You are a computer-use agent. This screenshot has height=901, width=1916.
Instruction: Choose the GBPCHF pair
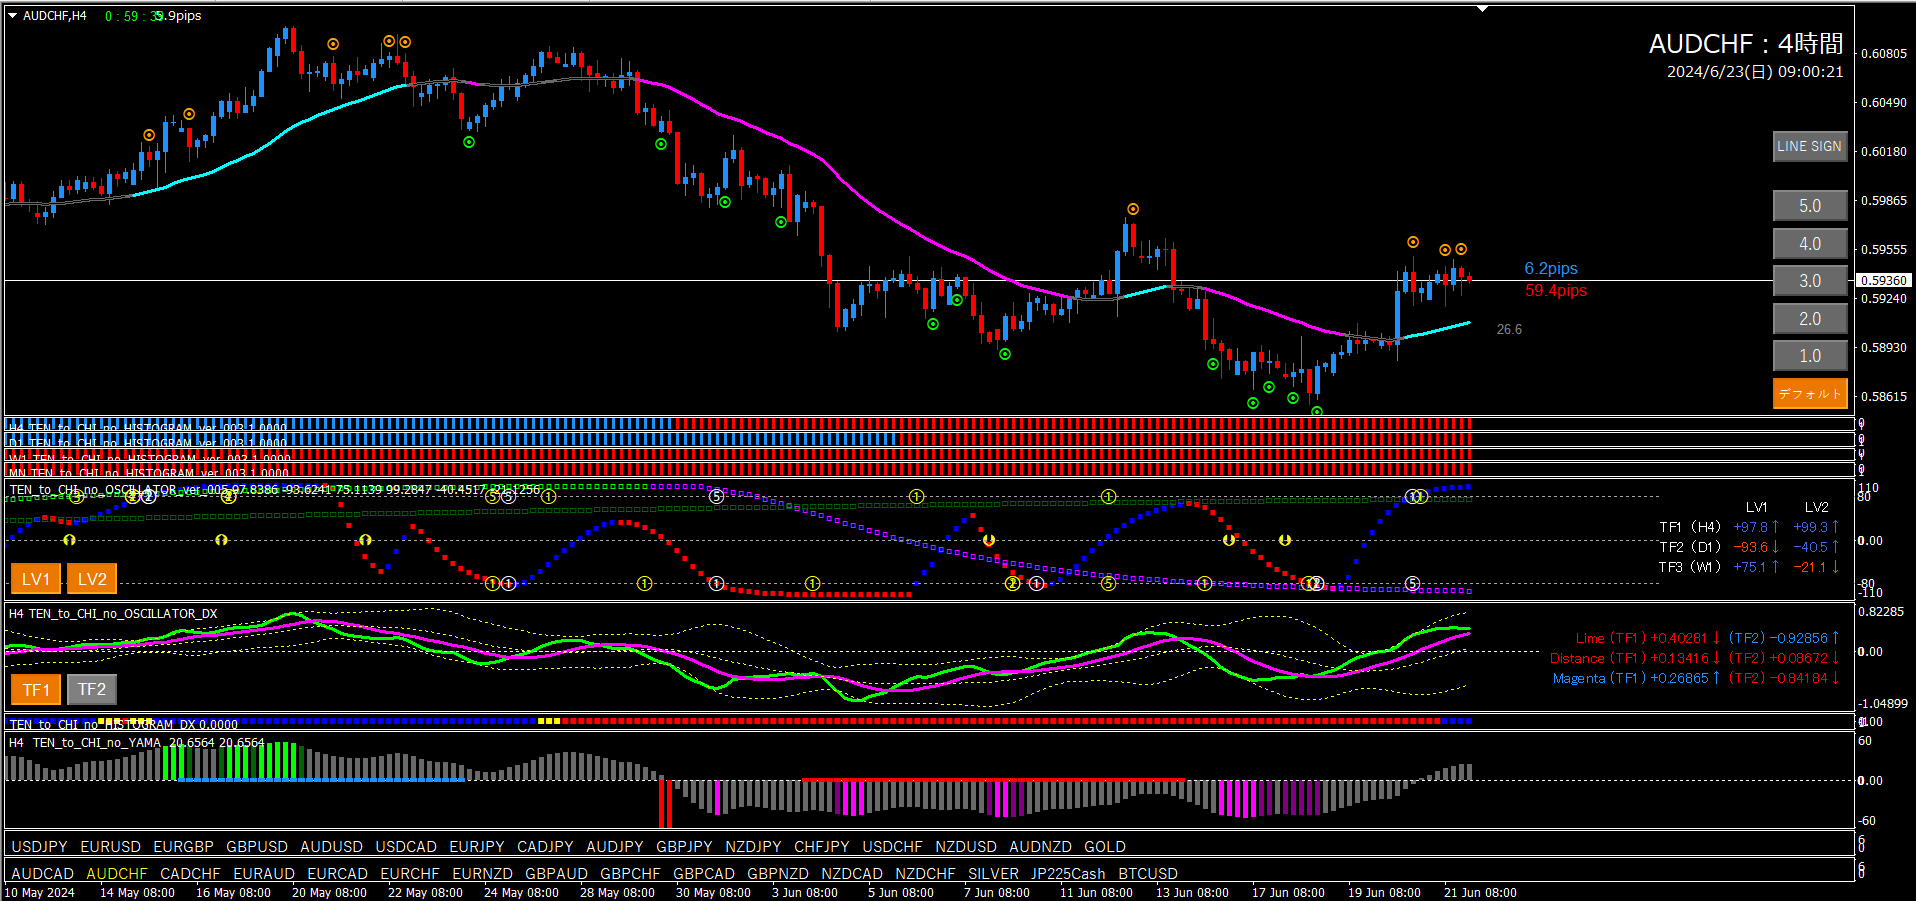pos(631,874)
